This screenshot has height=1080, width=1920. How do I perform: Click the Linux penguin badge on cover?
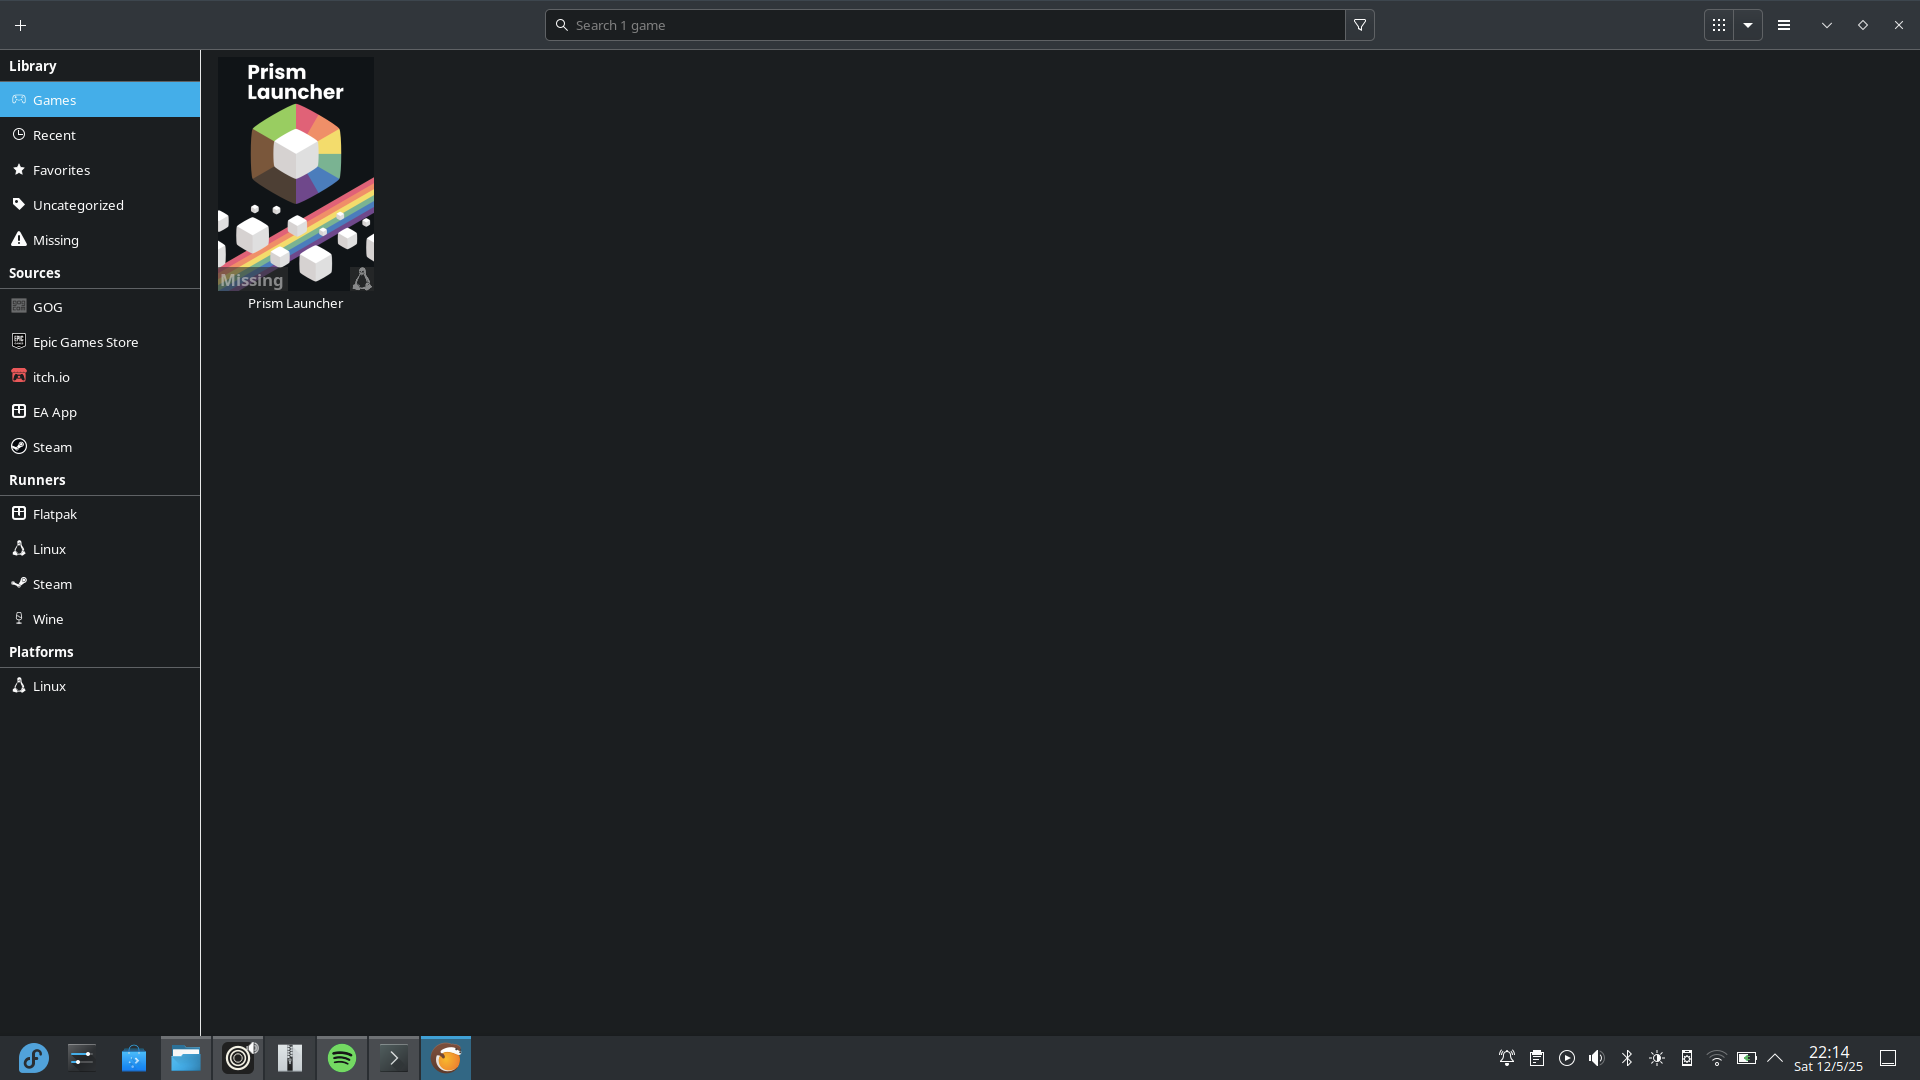pyautogui.click(x=362, y=279)
